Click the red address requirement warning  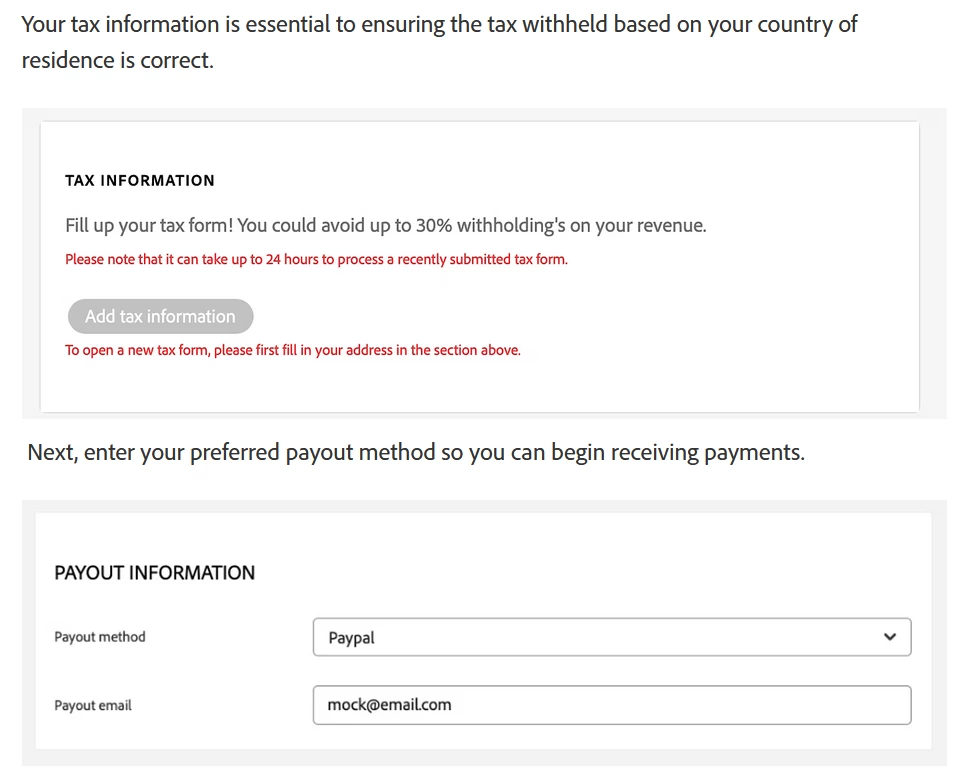(x=293, y=350)
